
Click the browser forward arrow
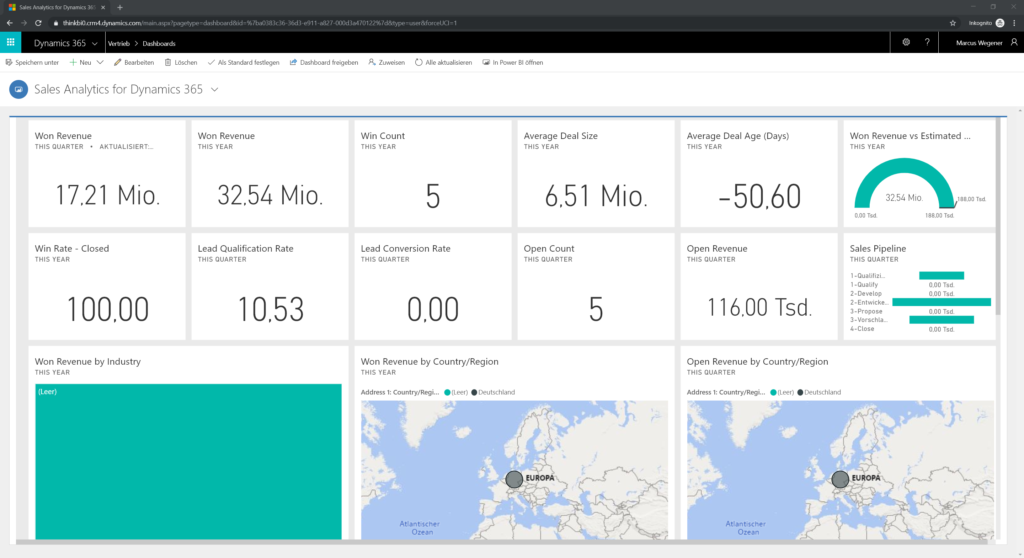(24, 23)
